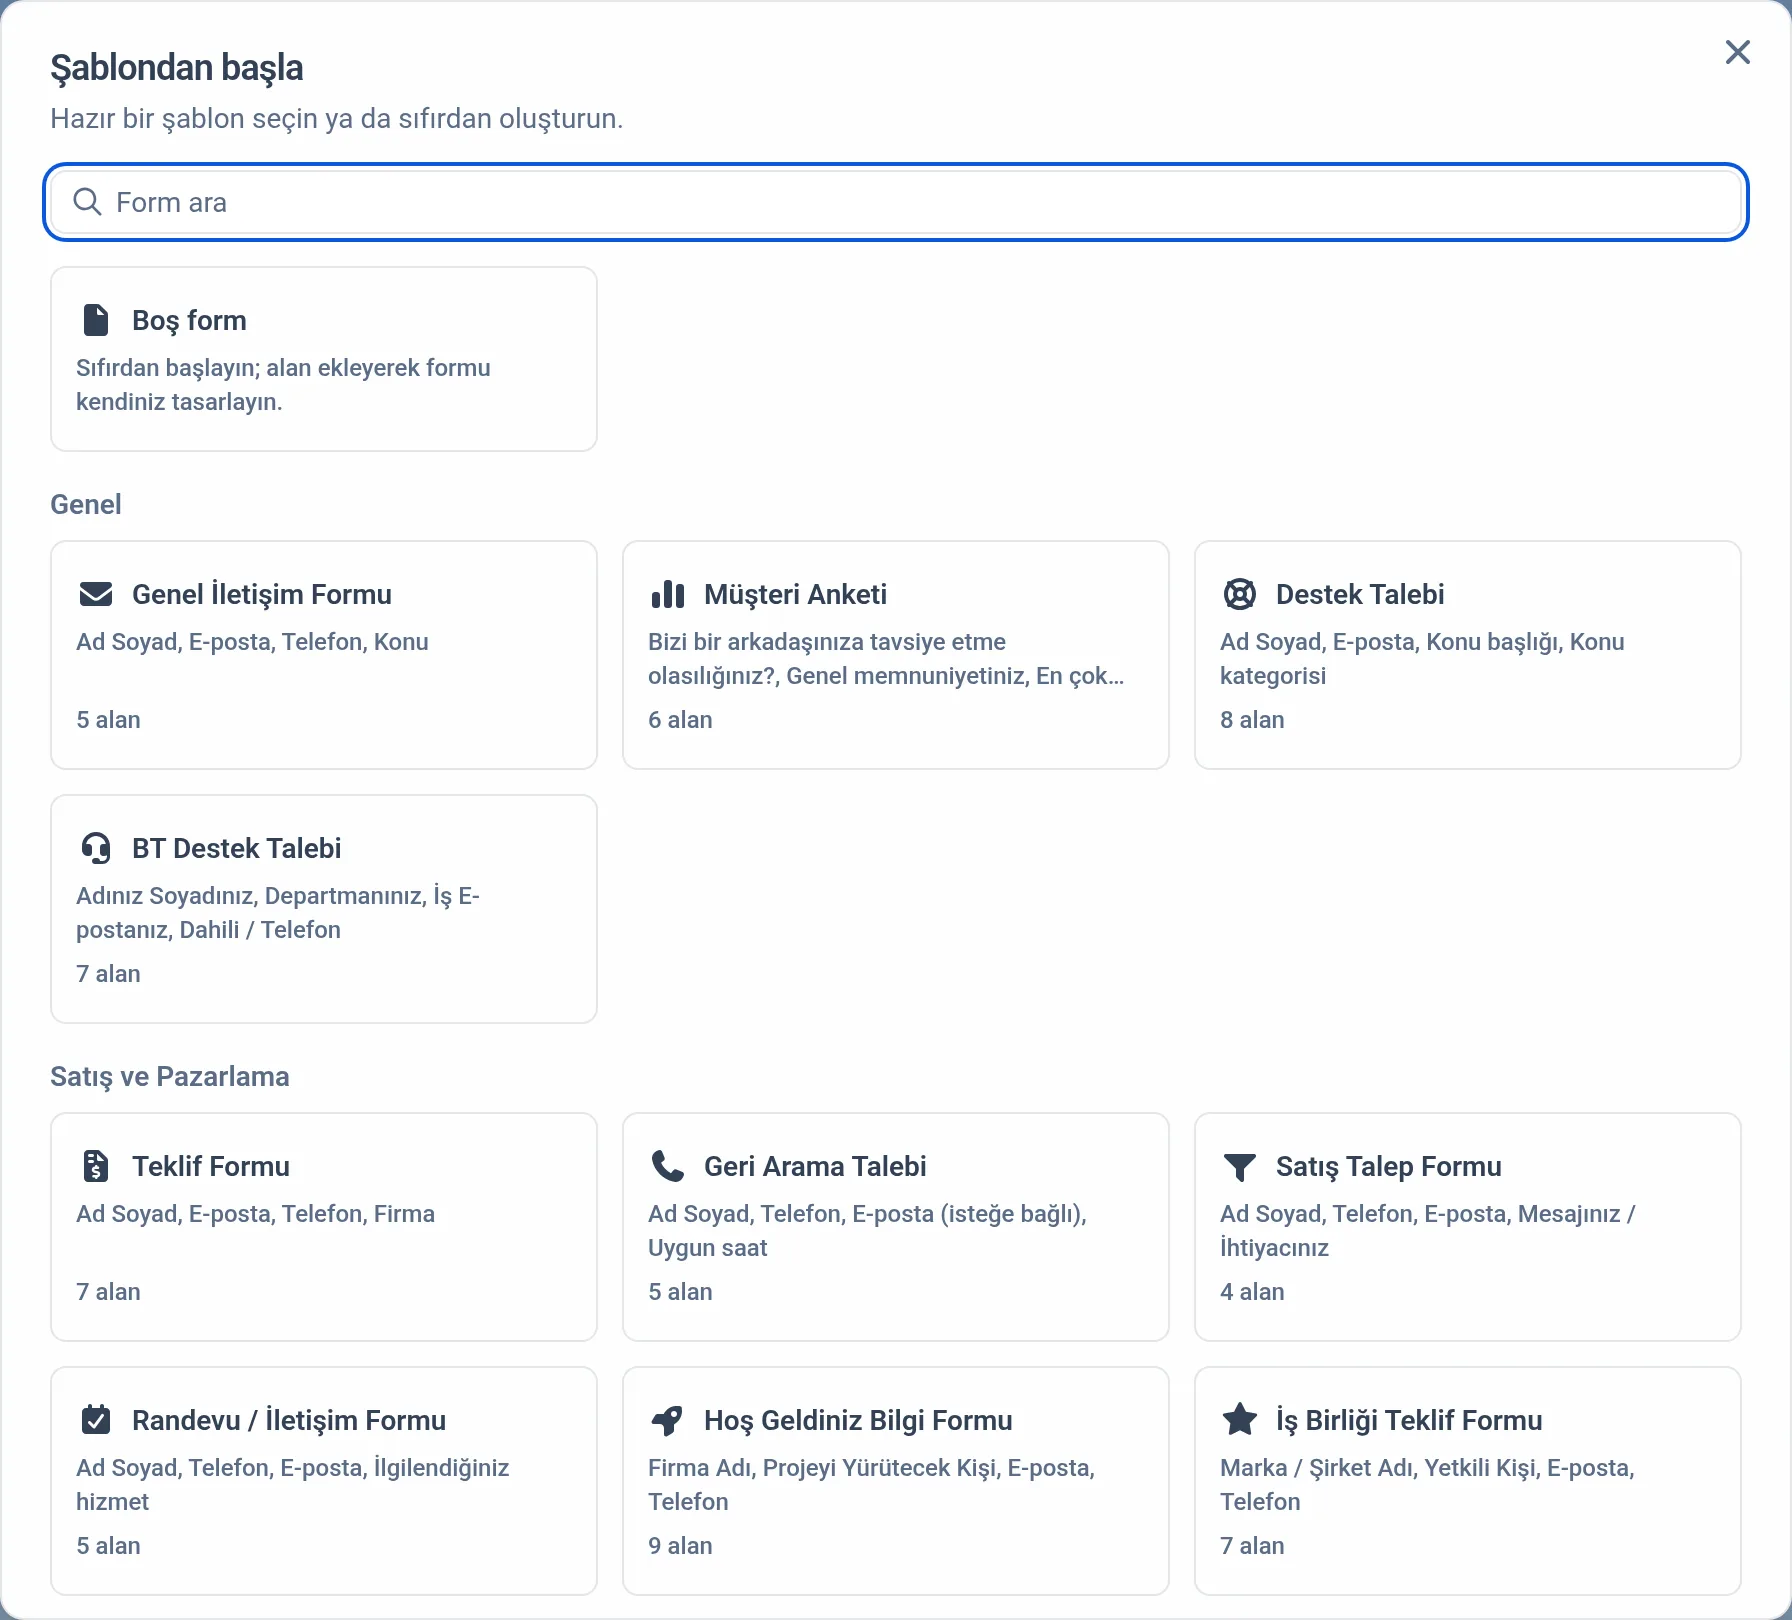1792x1620 pixels.
Task: Click the funnel icon of Satış Talep Formu
Action: click(1239, 1167)
